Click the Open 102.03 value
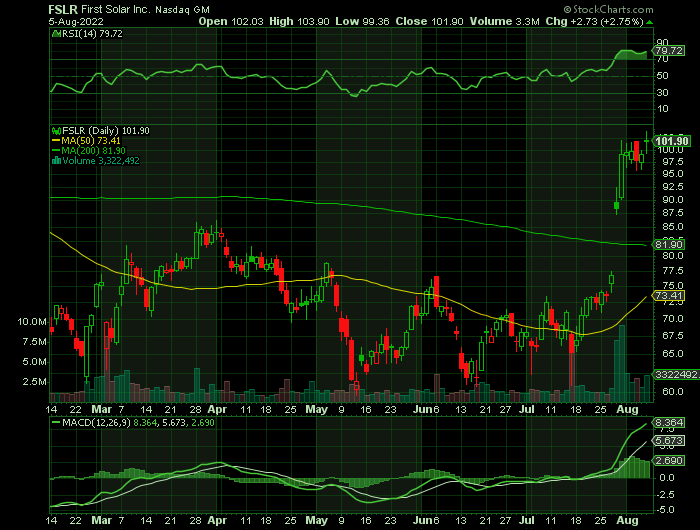Image resolution: width=700 pixels, height=530 pixels. [x=231, y=21]
